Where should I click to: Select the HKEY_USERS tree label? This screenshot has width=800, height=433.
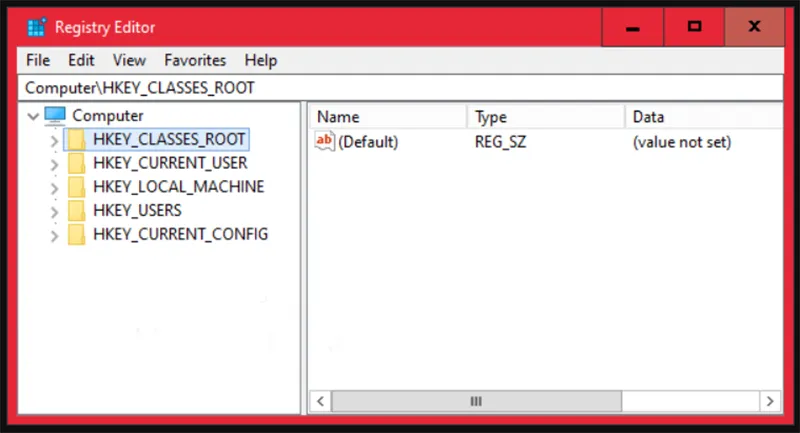[x=137, y=210]
